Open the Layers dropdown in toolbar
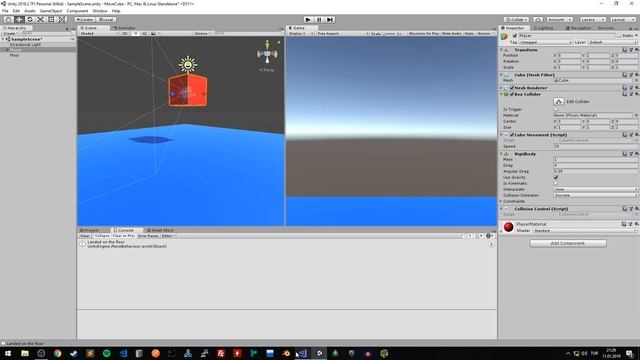Viewport: 640px width, 360px height. click(593, 20)
